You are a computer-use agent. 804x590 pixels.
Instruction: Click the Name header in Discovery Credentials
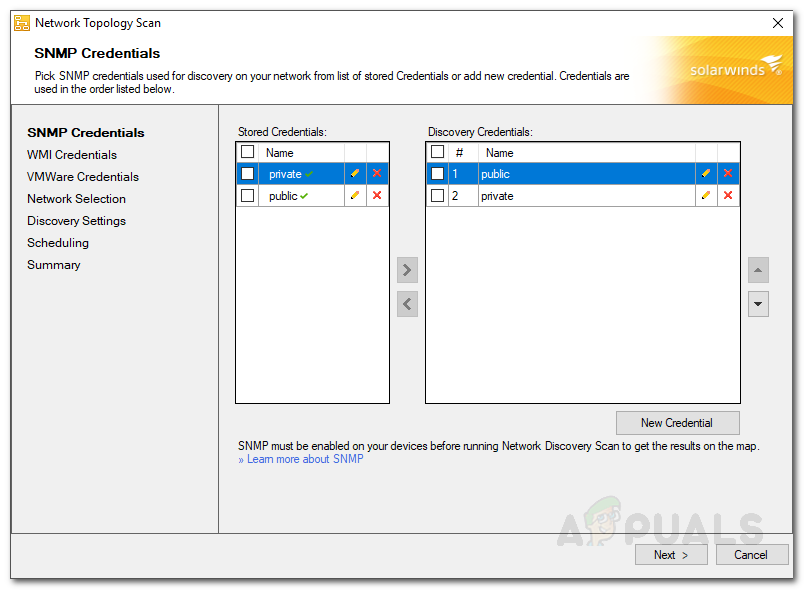point(499,153)
